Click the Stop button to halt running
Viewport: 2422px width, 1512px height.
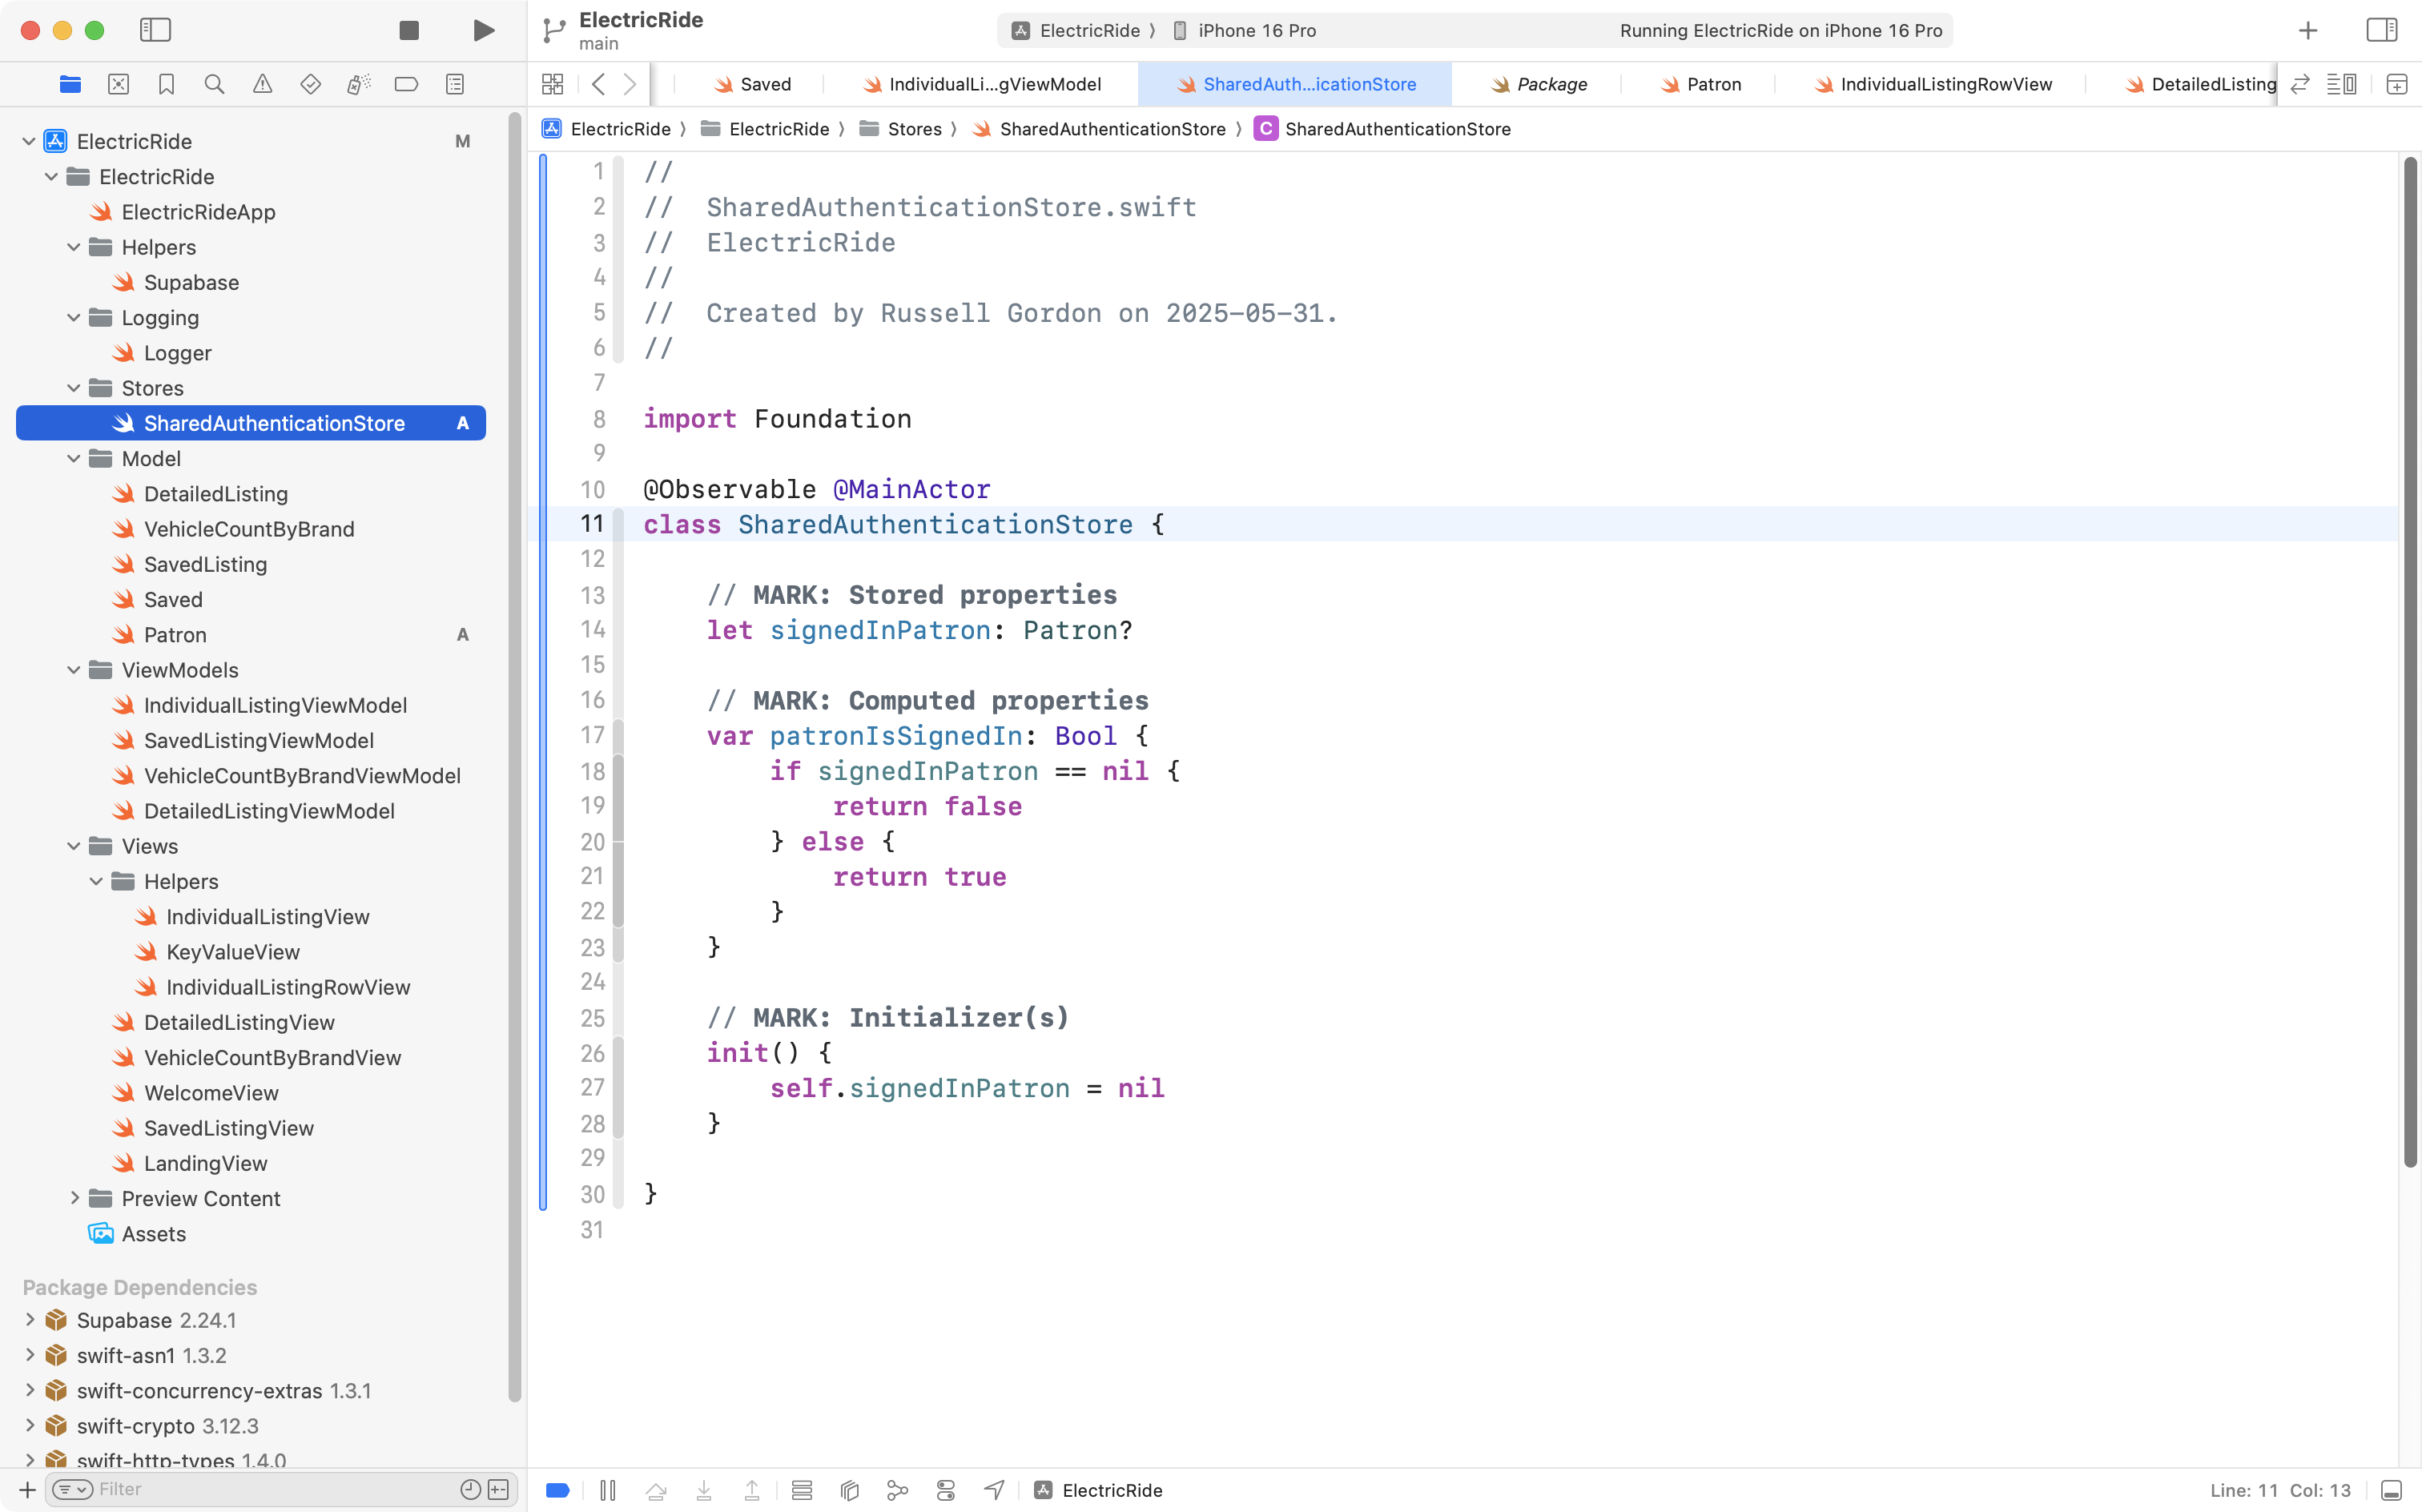tap(408, 30)
